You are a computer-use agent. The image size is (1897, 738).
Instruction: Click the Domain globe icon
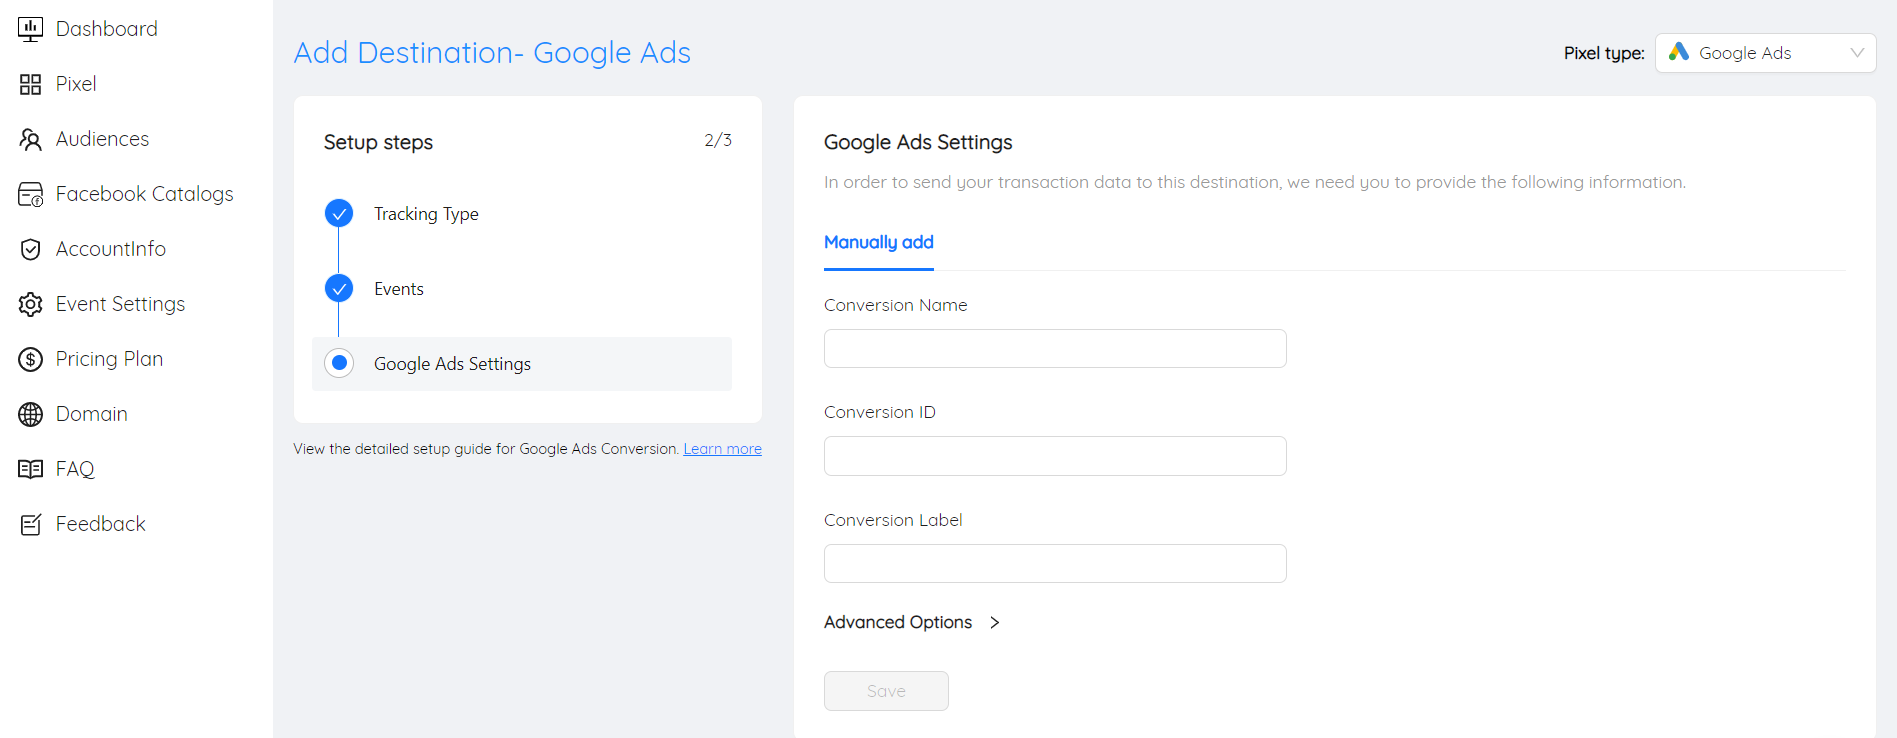tap(31, 414)
